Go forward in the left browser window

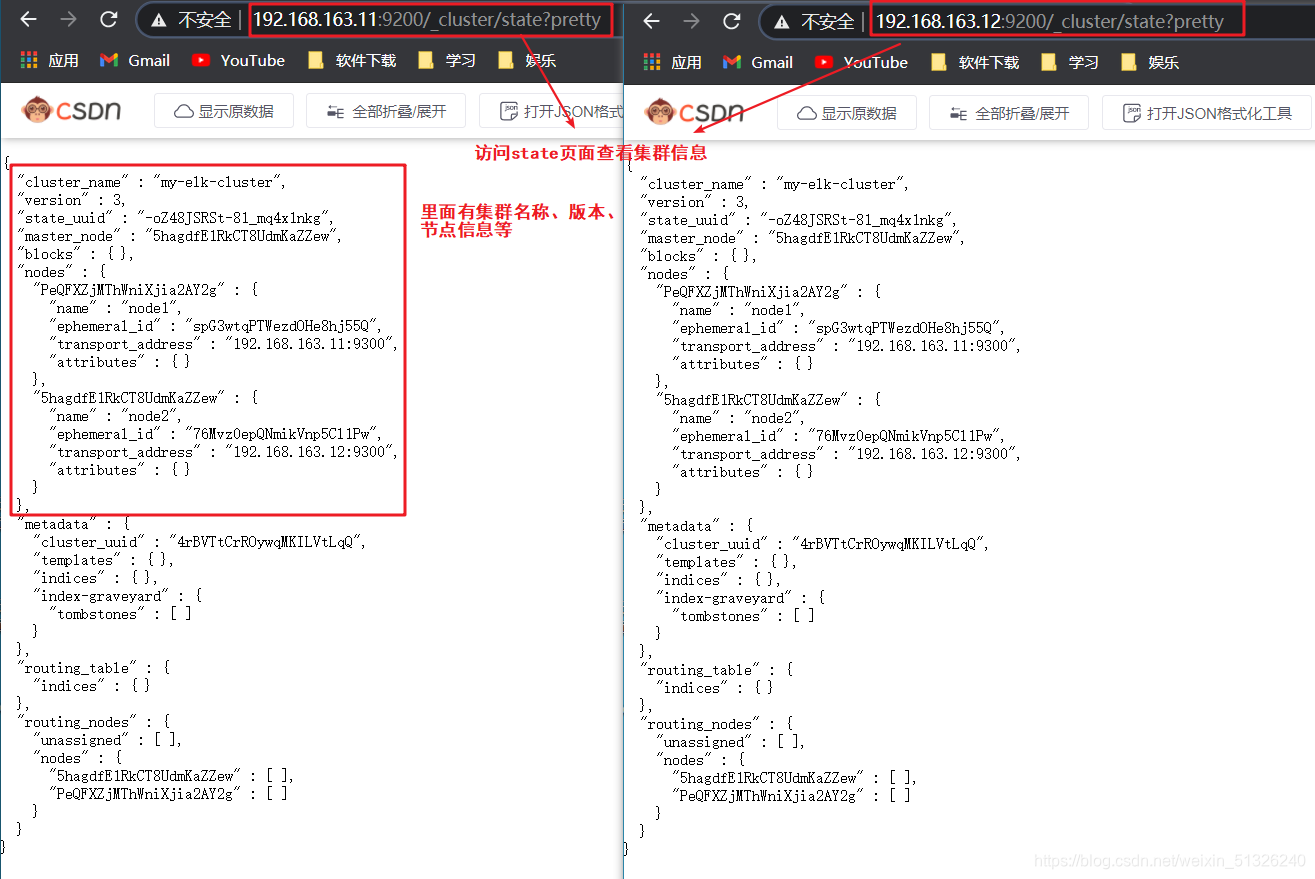pos(68,19)
